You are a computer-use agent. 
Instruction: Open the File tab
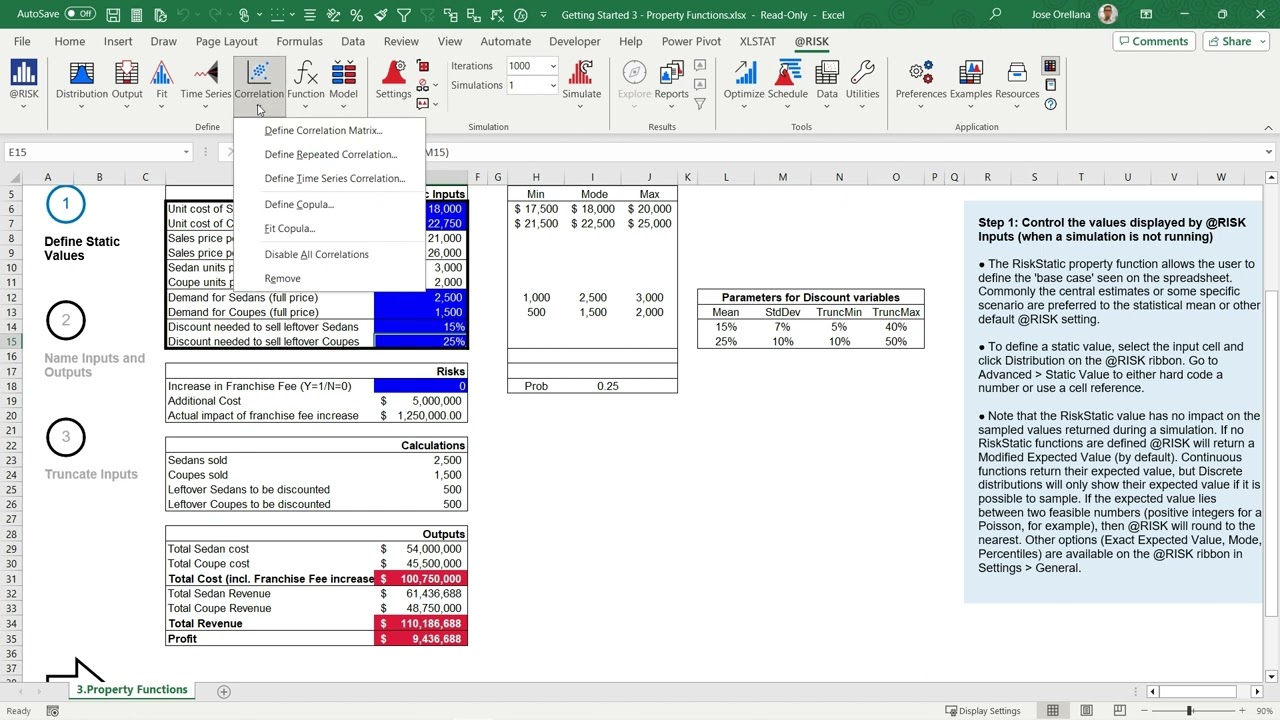[x=22, y=41]
